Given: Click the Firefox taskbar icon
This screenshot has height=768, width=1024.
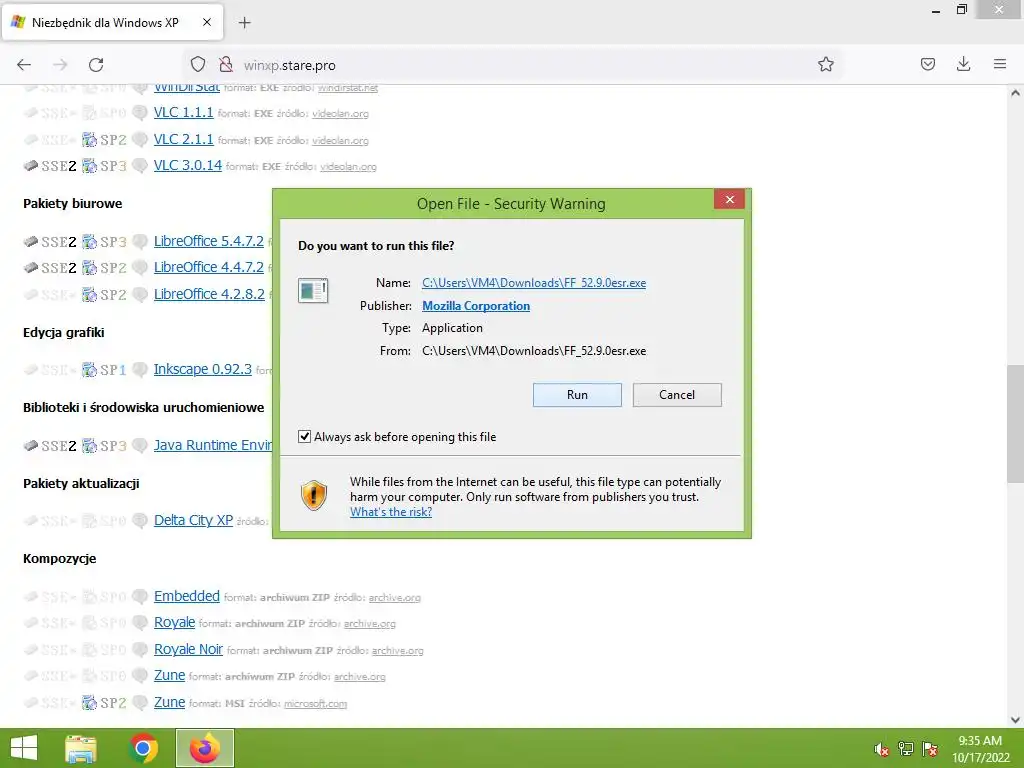Looking at the screenshot, I should (x=205, y=748).
